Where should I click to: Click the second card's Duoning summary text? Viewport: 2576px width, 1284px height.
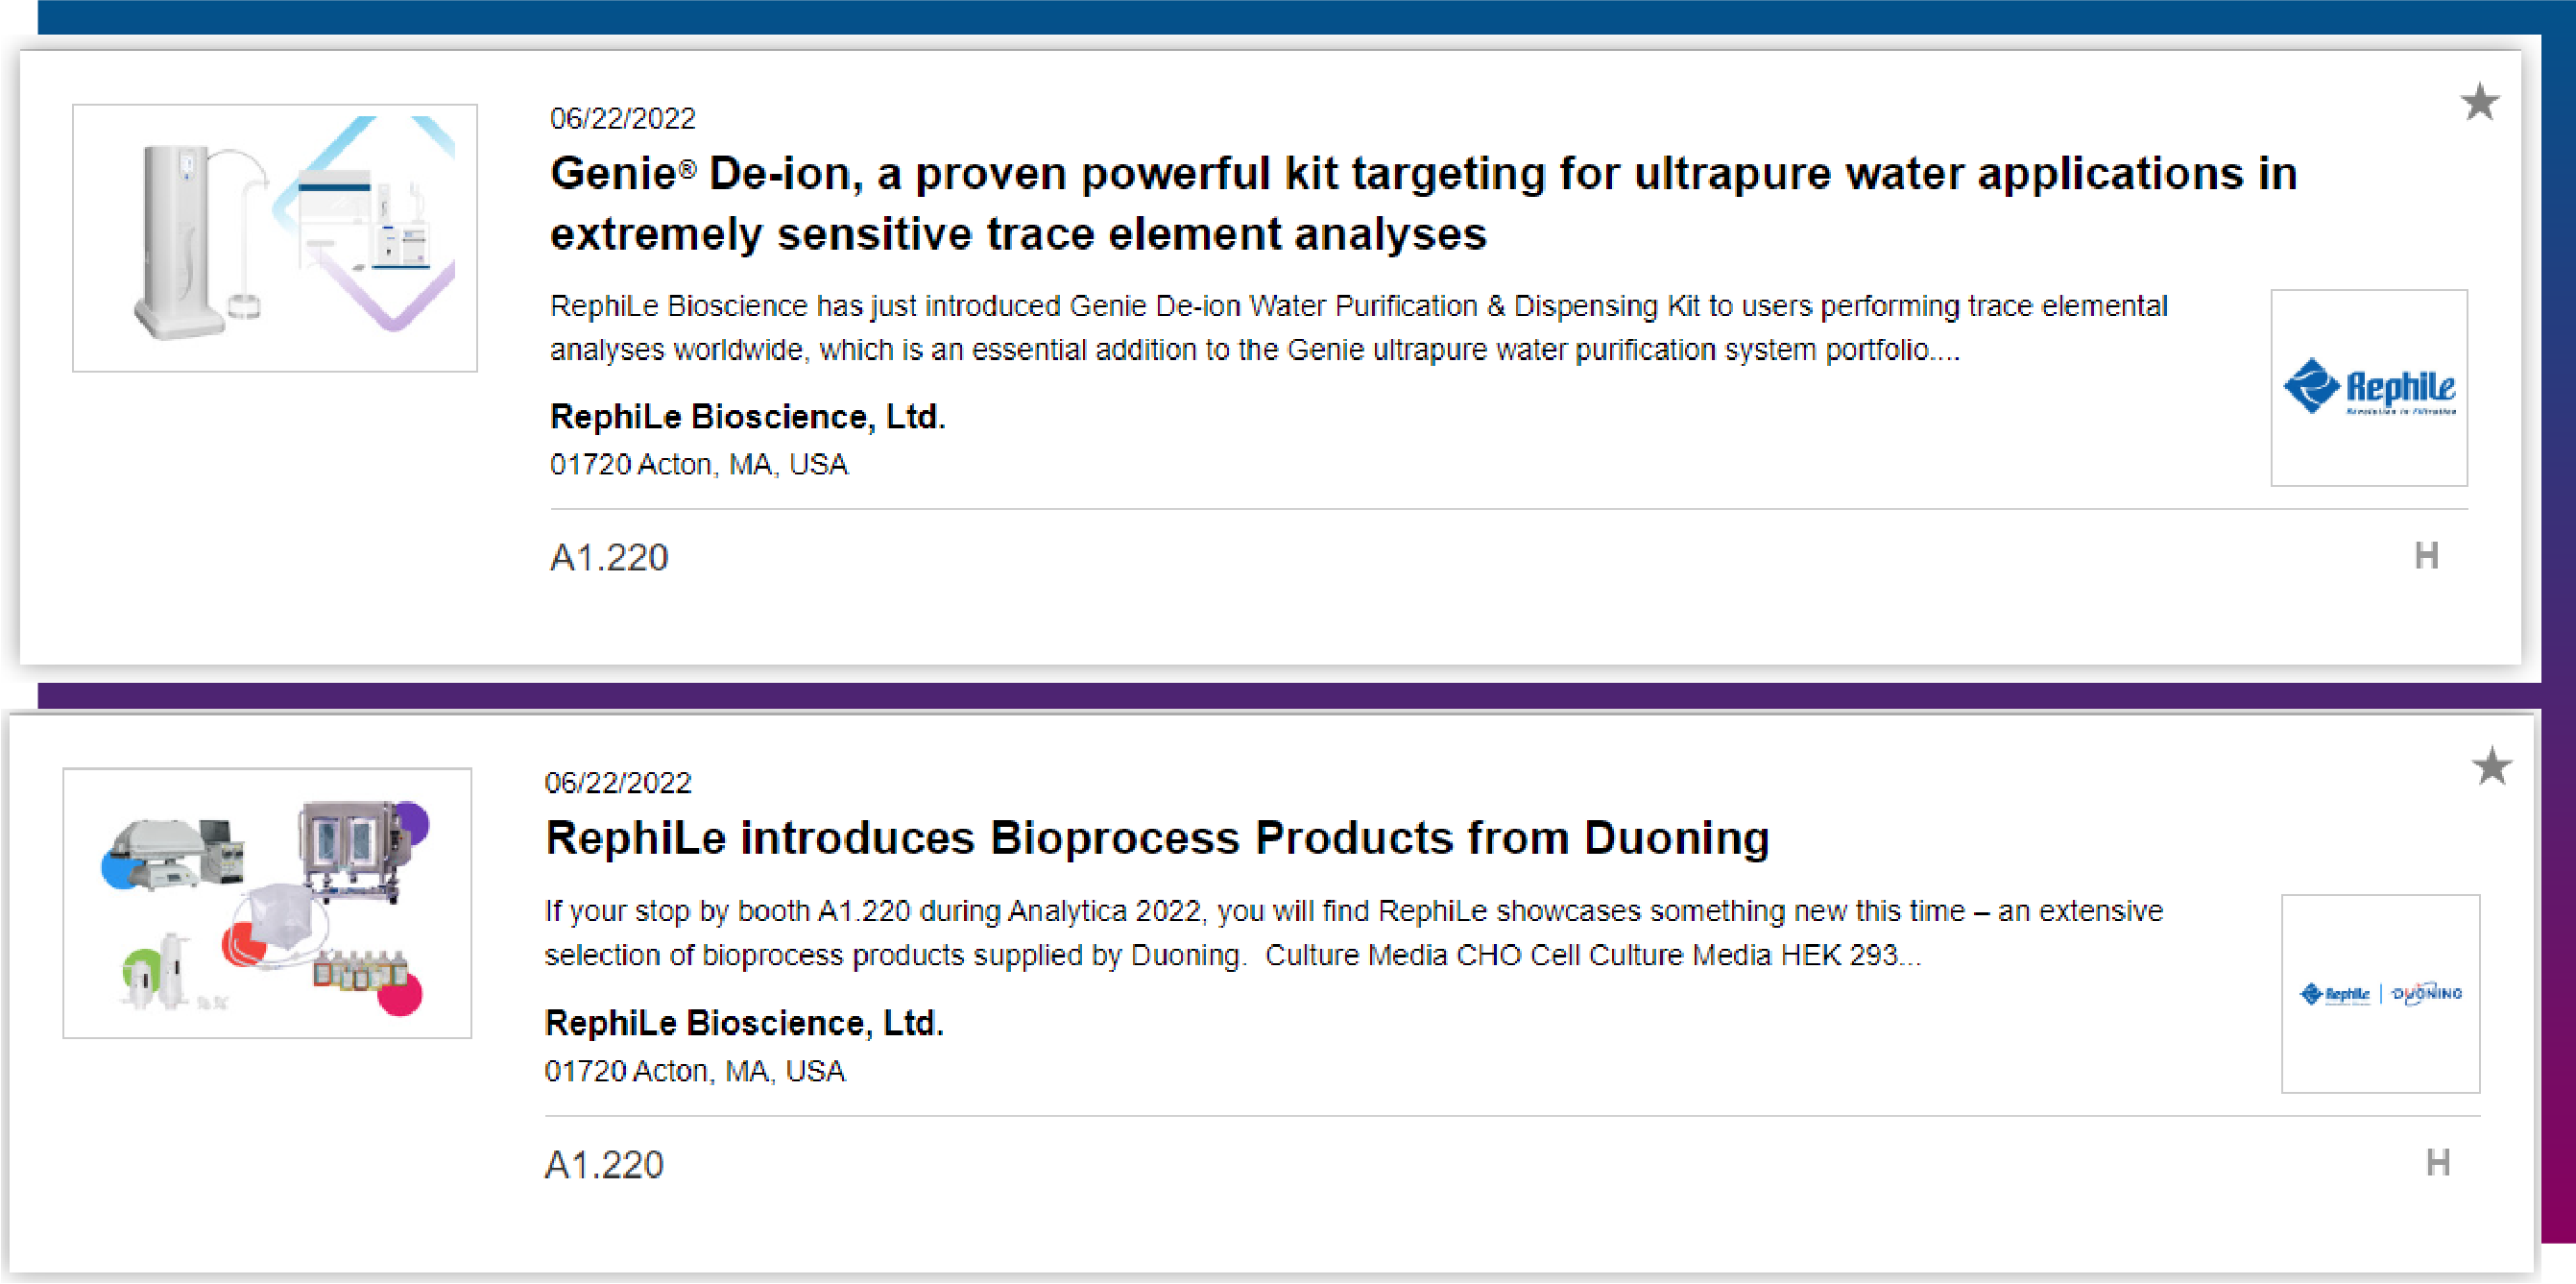[x=1352, y=933]
